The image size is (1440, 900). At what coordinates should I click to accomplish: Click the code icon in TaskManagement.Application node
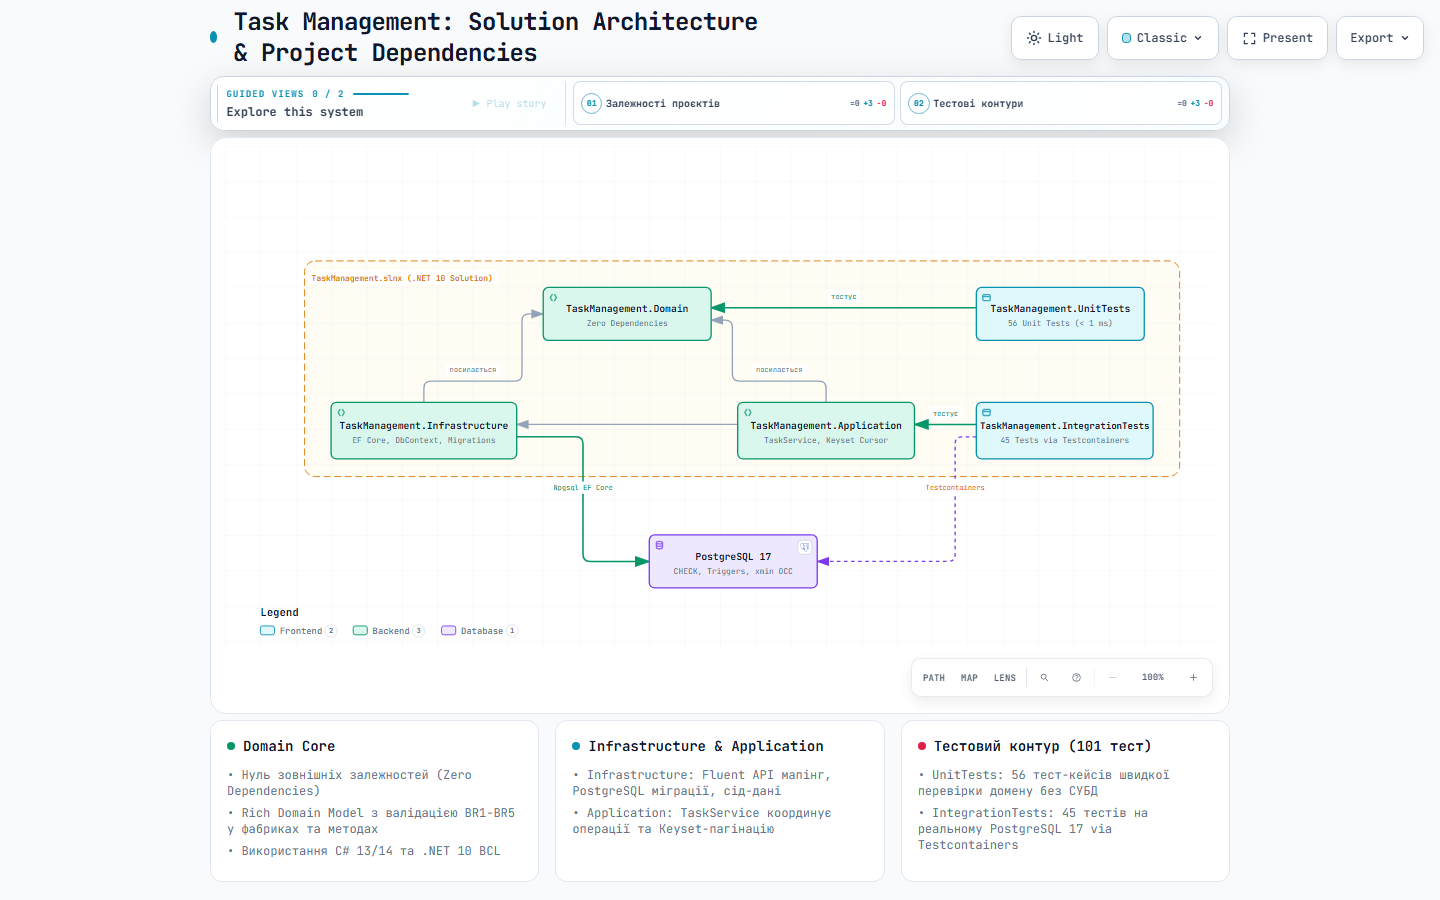tap(748, 412)
